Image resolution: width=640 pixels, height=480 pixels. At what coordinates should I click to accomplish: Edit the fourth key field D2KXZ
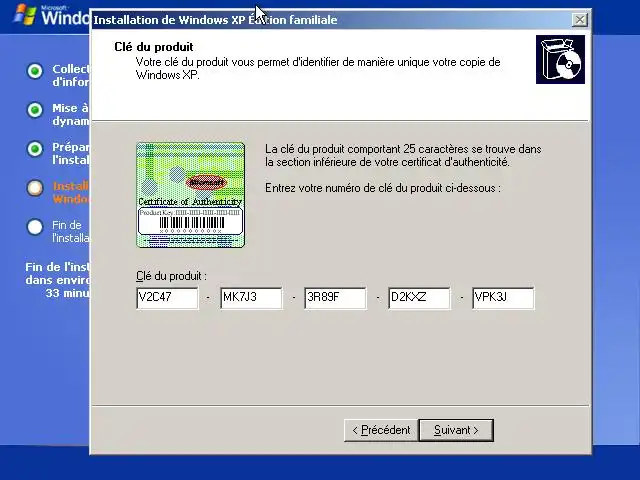[419, 298]
